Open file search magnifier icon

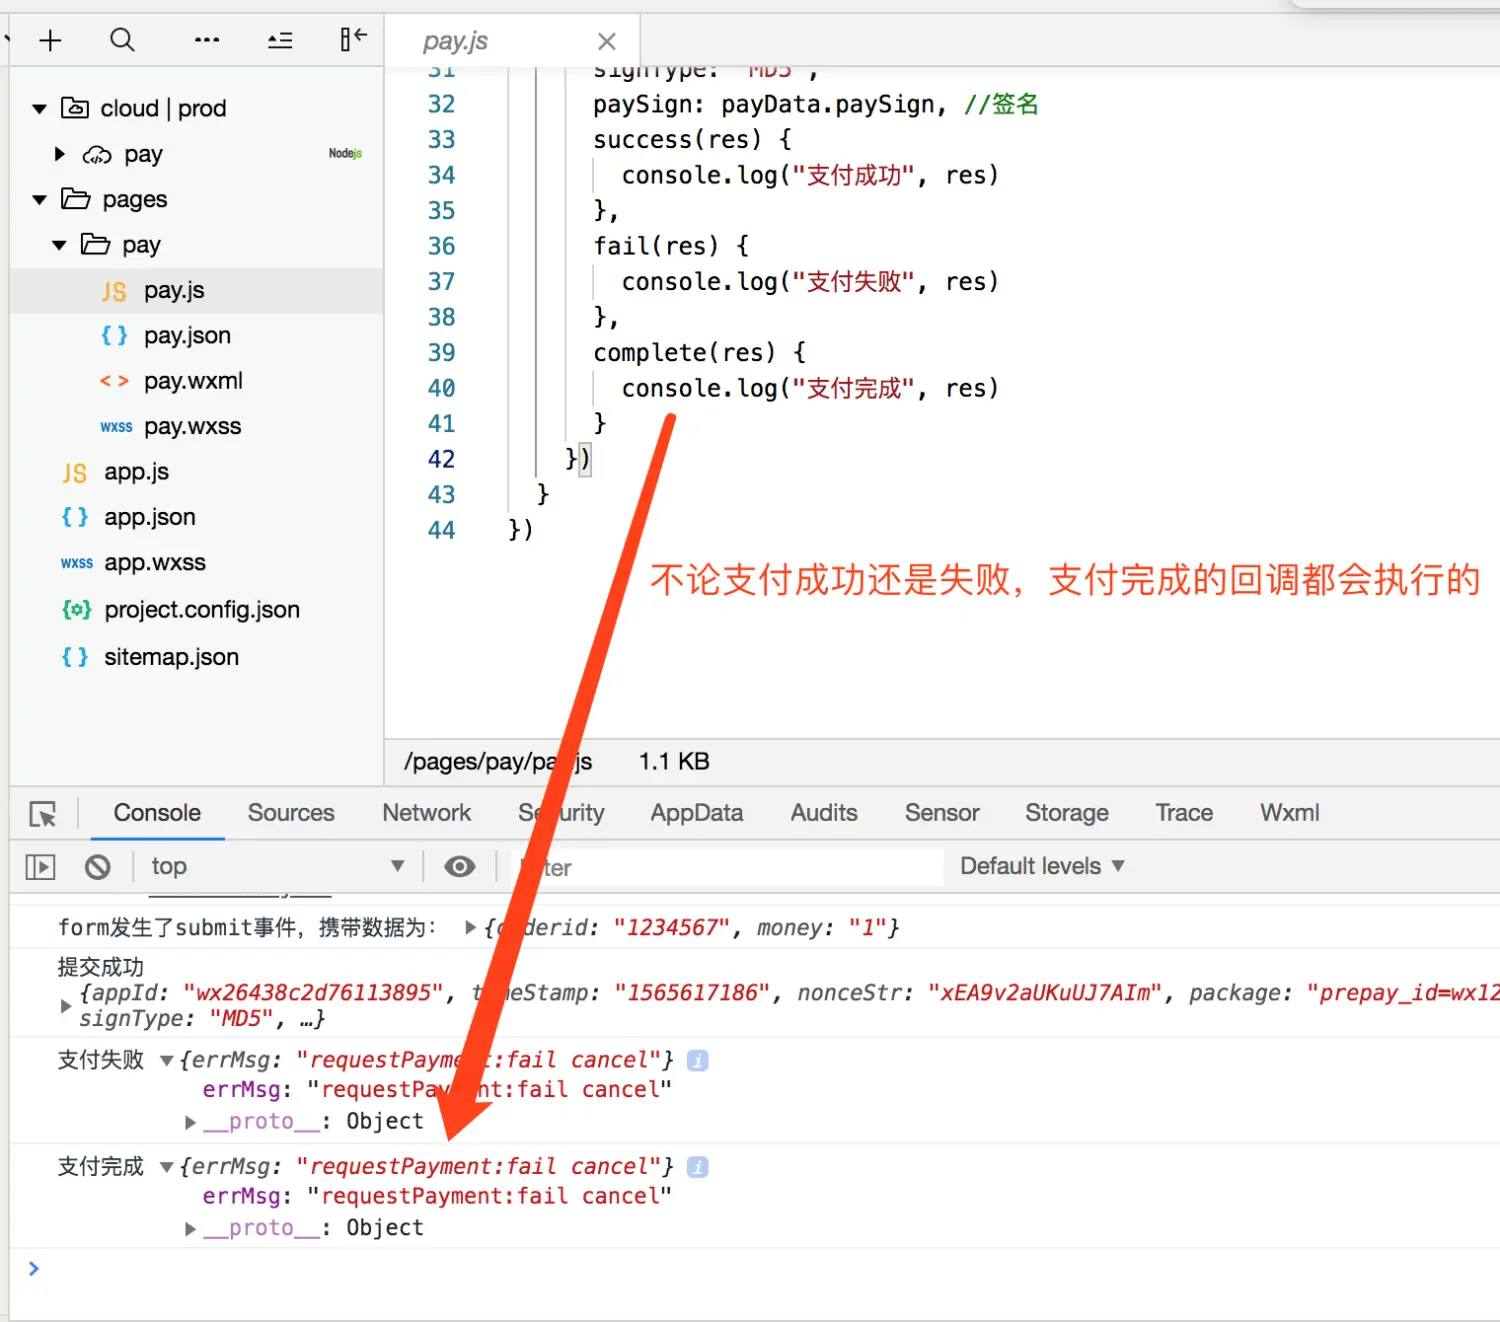point(122,40)
